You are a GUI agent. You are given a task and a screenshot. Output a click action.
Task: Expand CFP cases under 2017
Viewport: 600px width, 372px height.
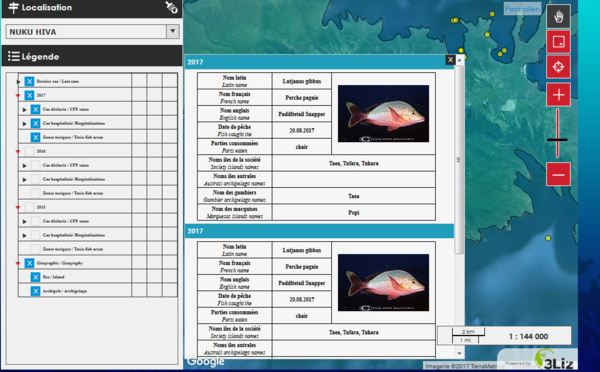24,109
